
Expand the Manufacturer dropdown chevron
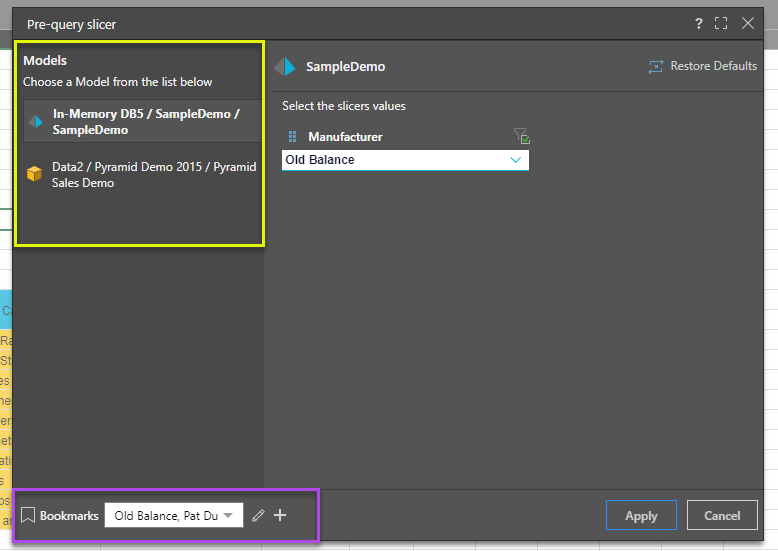516,160
